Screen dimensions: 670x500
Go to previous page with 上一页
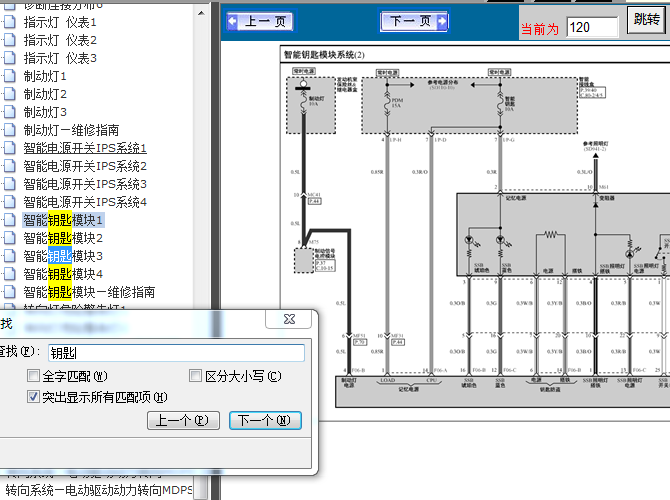point(261,21)
